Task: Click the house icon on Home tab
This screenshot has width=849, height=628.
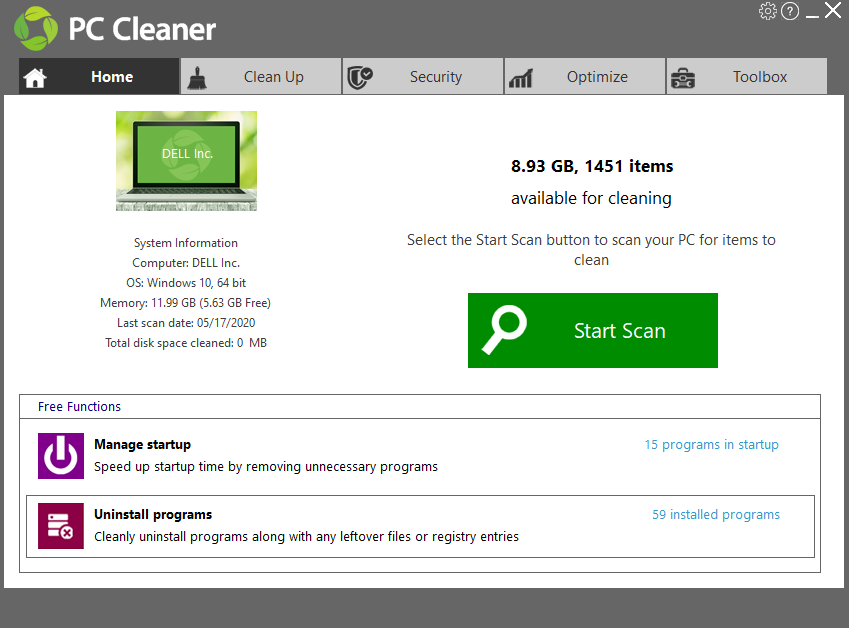Action: point(35,78)
